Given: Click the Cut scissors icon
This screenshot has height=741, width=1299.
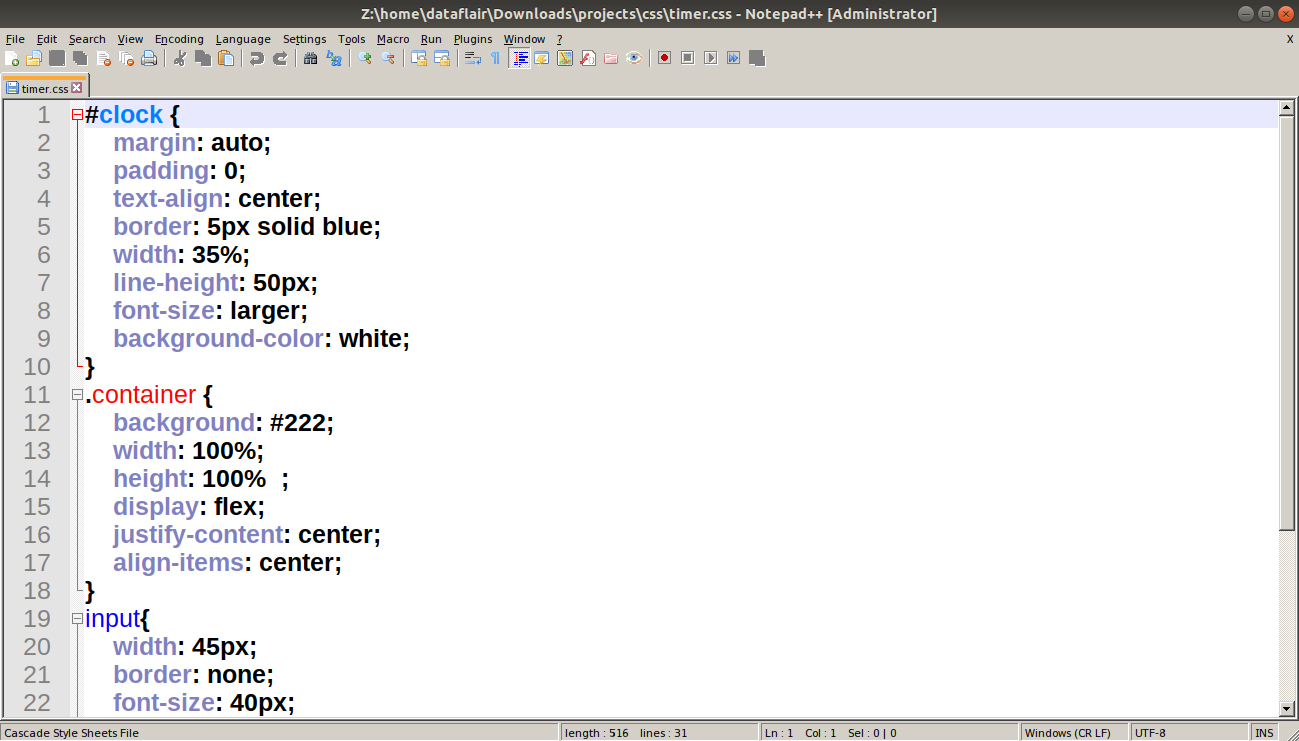Looking at the screenshot, I should click(180, 58).
